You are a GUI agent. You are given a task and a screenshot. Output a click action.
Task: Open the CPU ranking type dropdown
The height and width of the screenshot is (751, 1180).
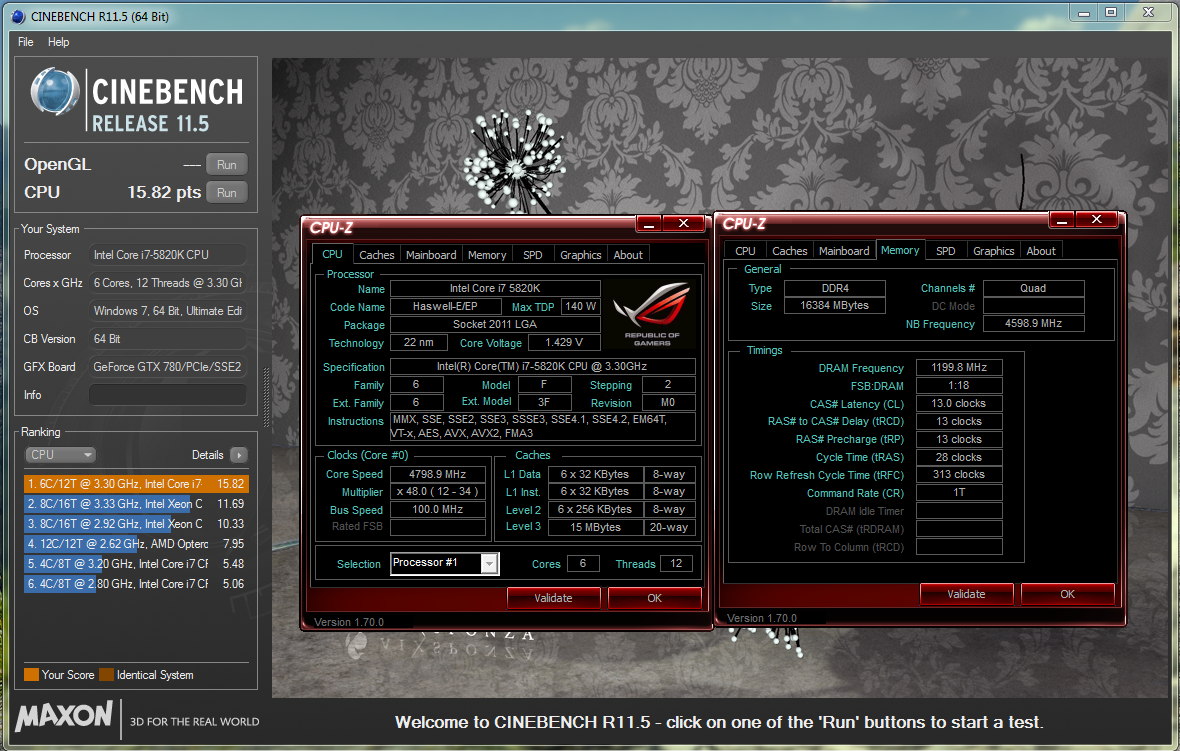pyautogui.click(x=60, y=455)
